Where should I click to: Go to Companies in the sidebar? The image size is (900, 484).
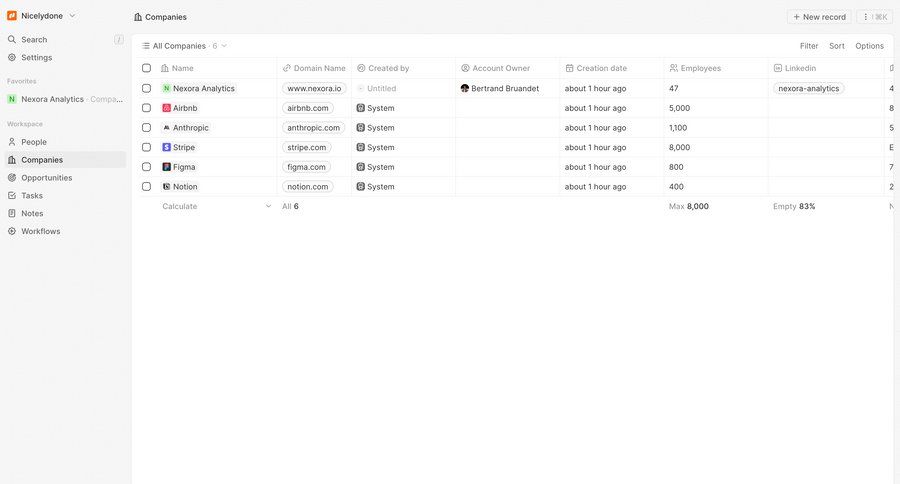65,160
